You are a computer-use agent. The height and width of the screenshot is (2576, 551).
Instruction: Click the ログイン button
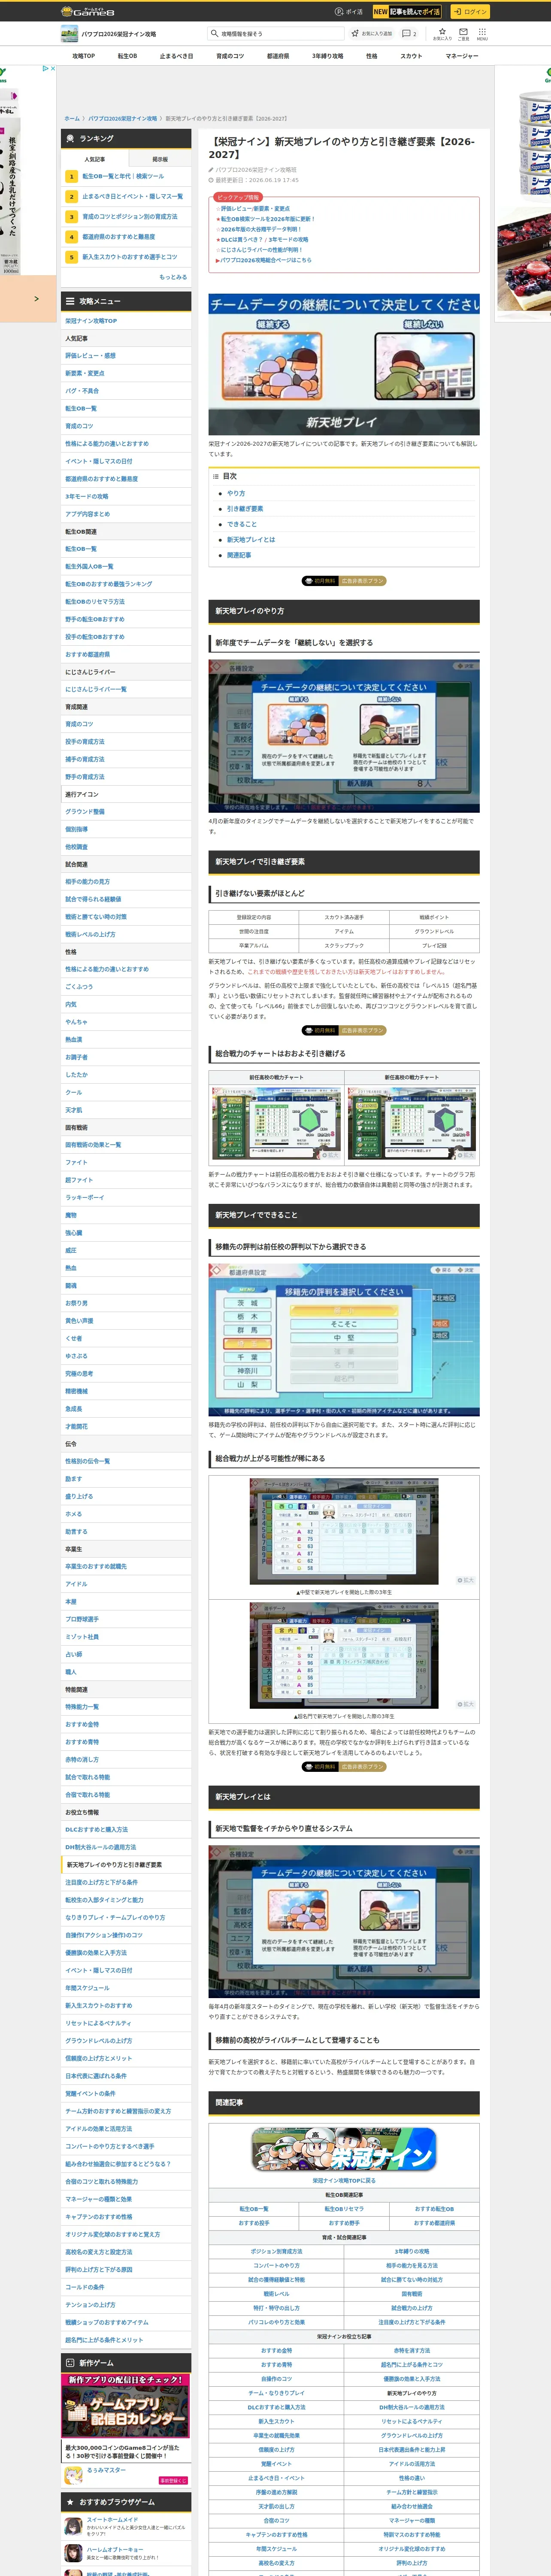(x=469, y=12)
